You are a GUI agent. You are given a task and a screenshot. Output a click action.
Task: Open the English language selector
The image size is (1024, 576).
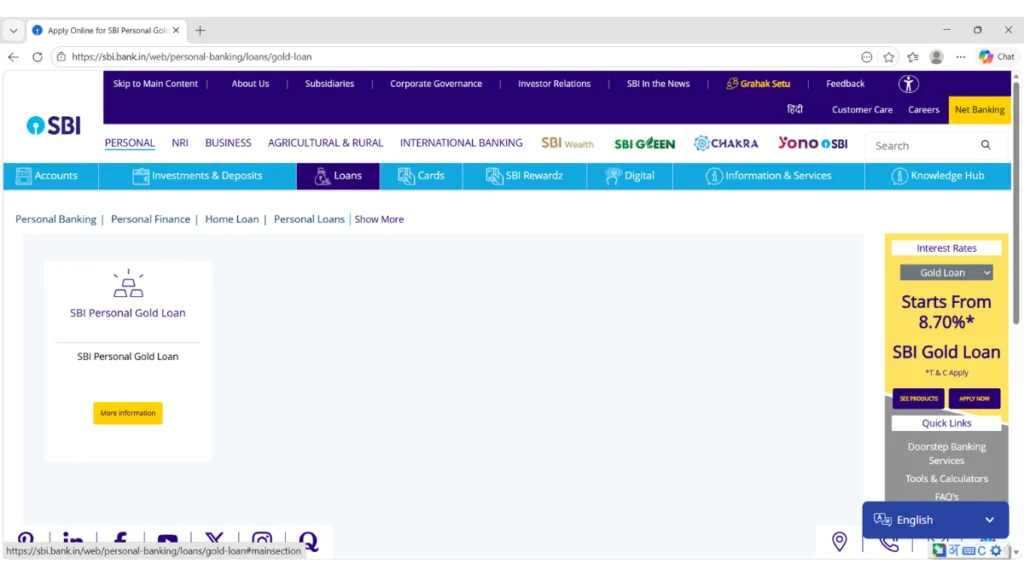point(935,520)
